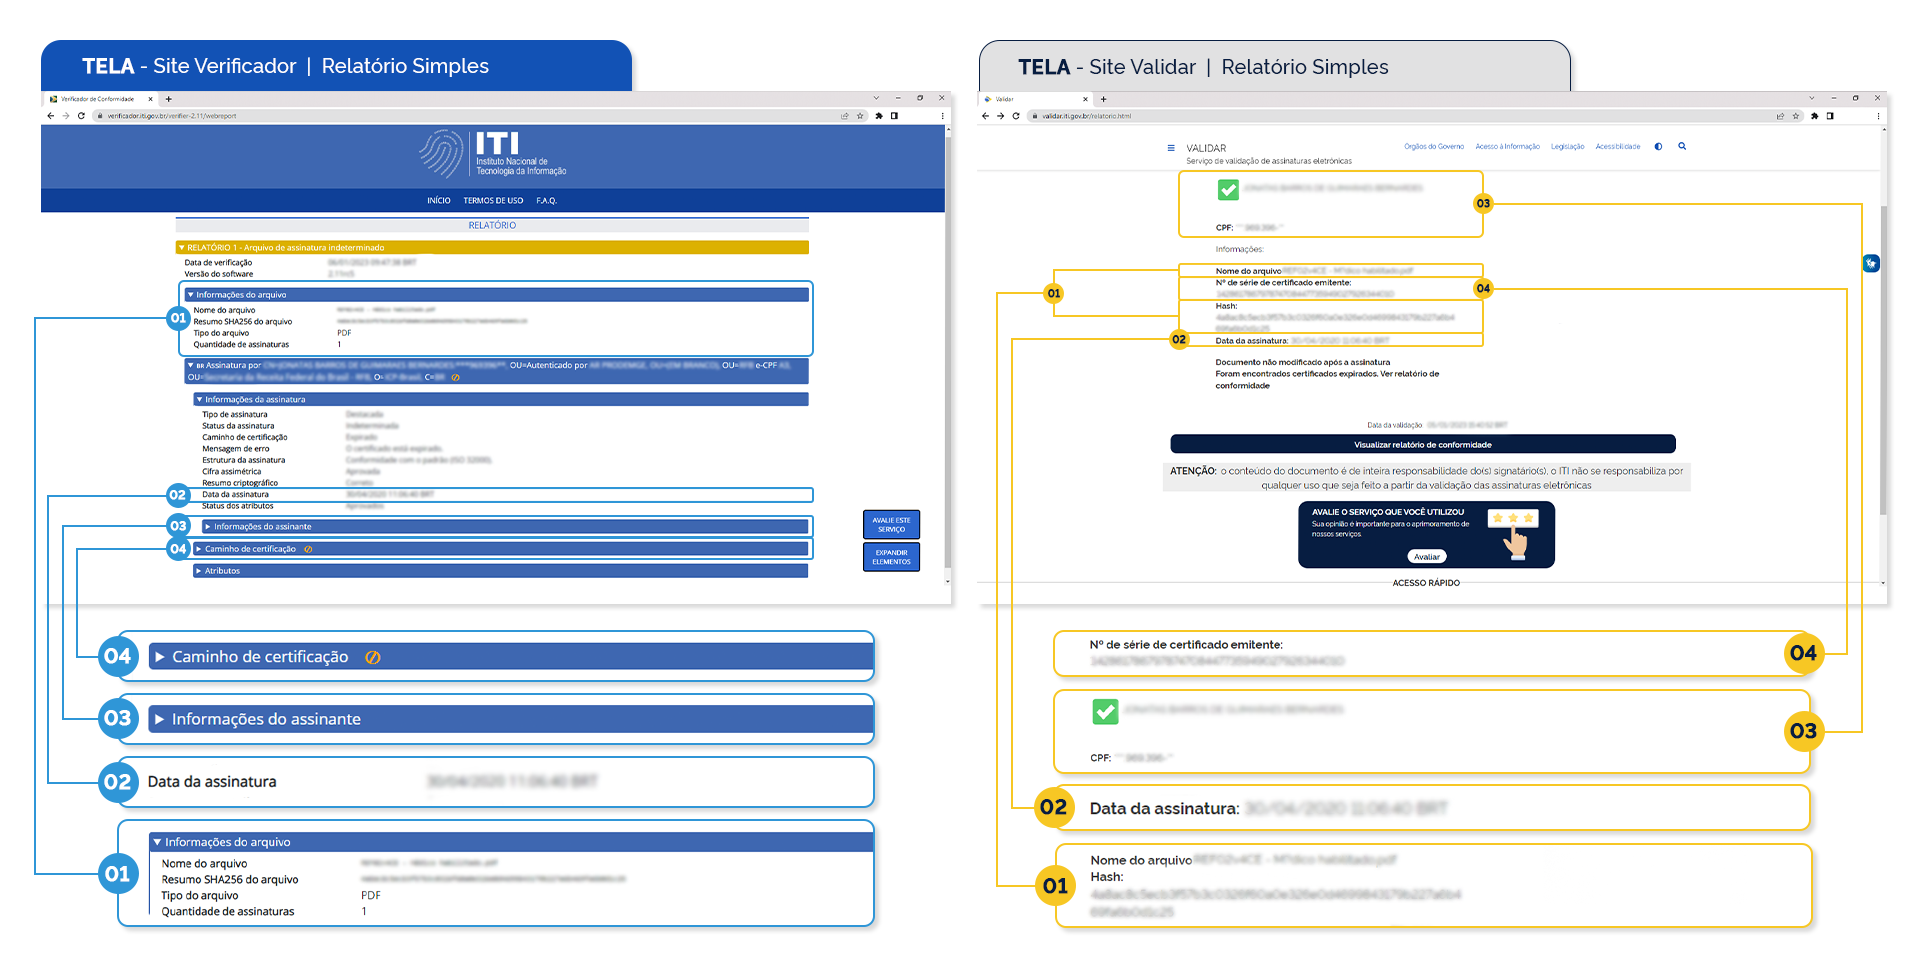
Task: Click the AVALIE ESTE SERVIÇO button
Action: coord(891,525)
